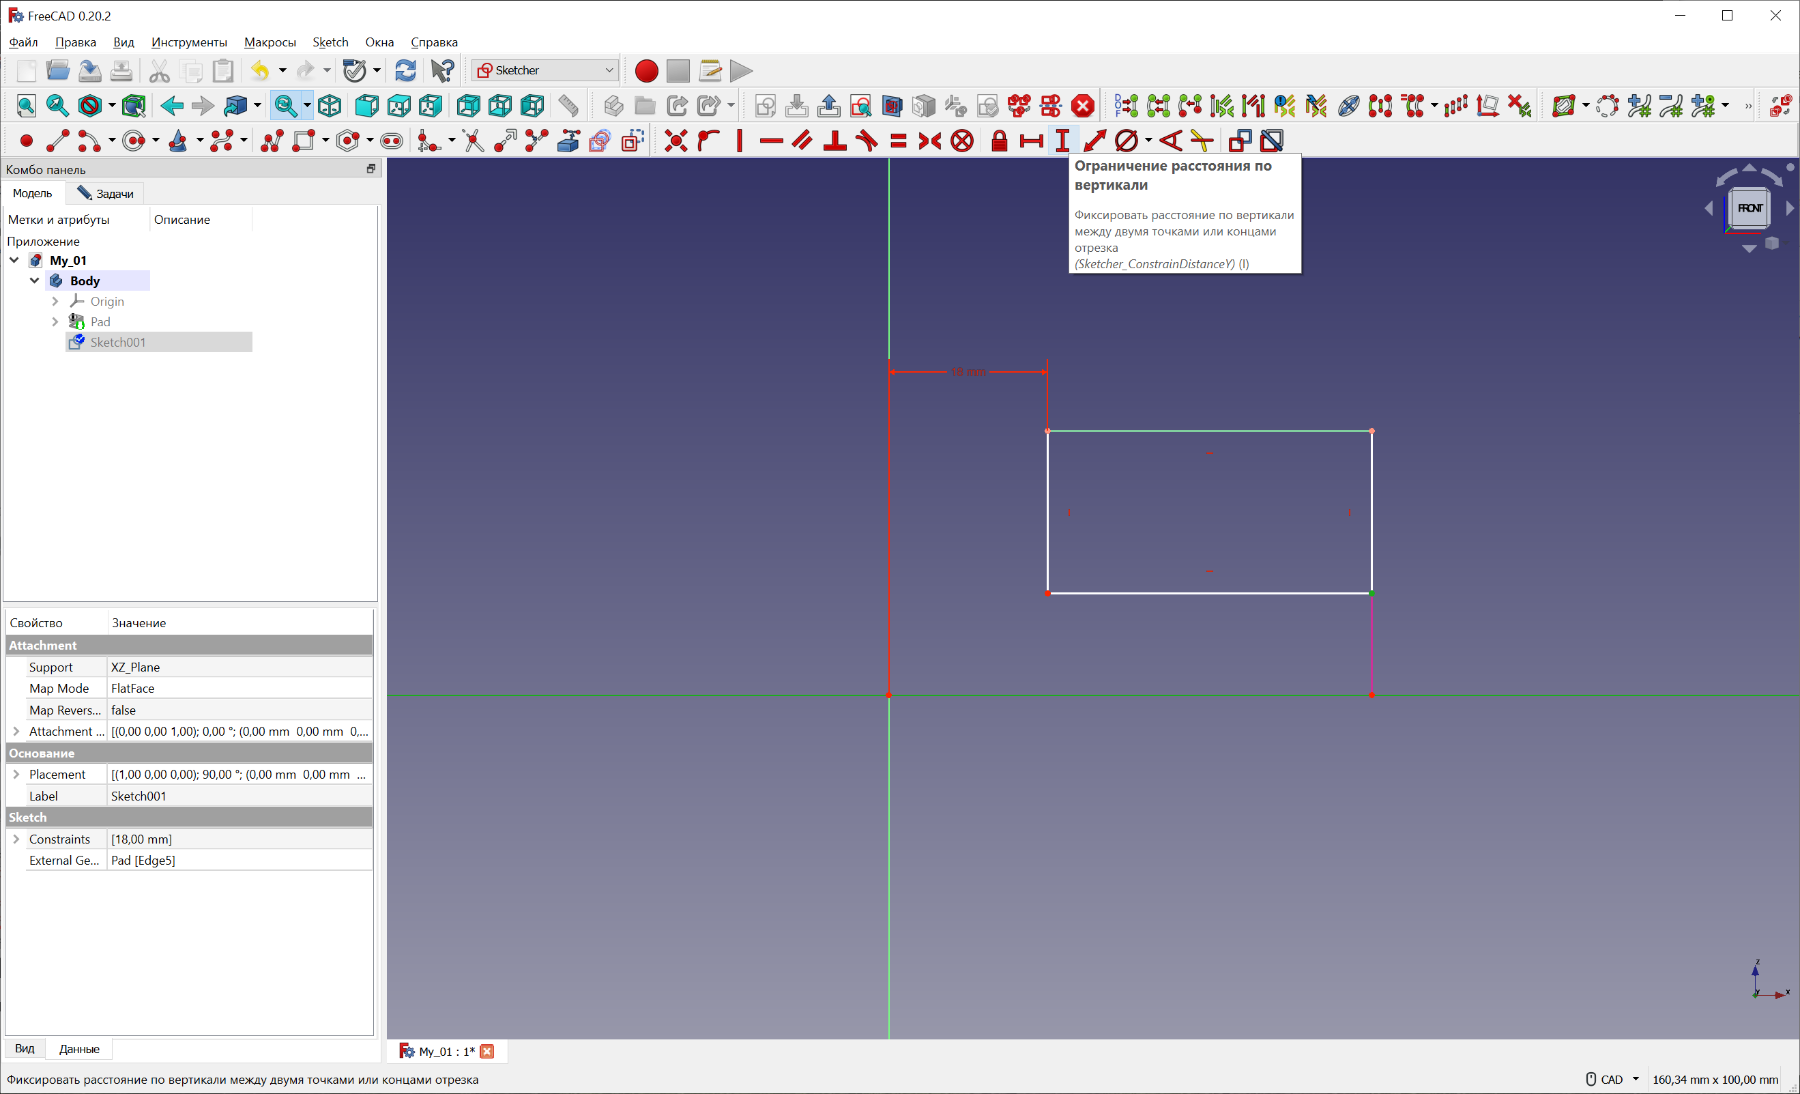Switch to the Задачи tab

point(105,193)
